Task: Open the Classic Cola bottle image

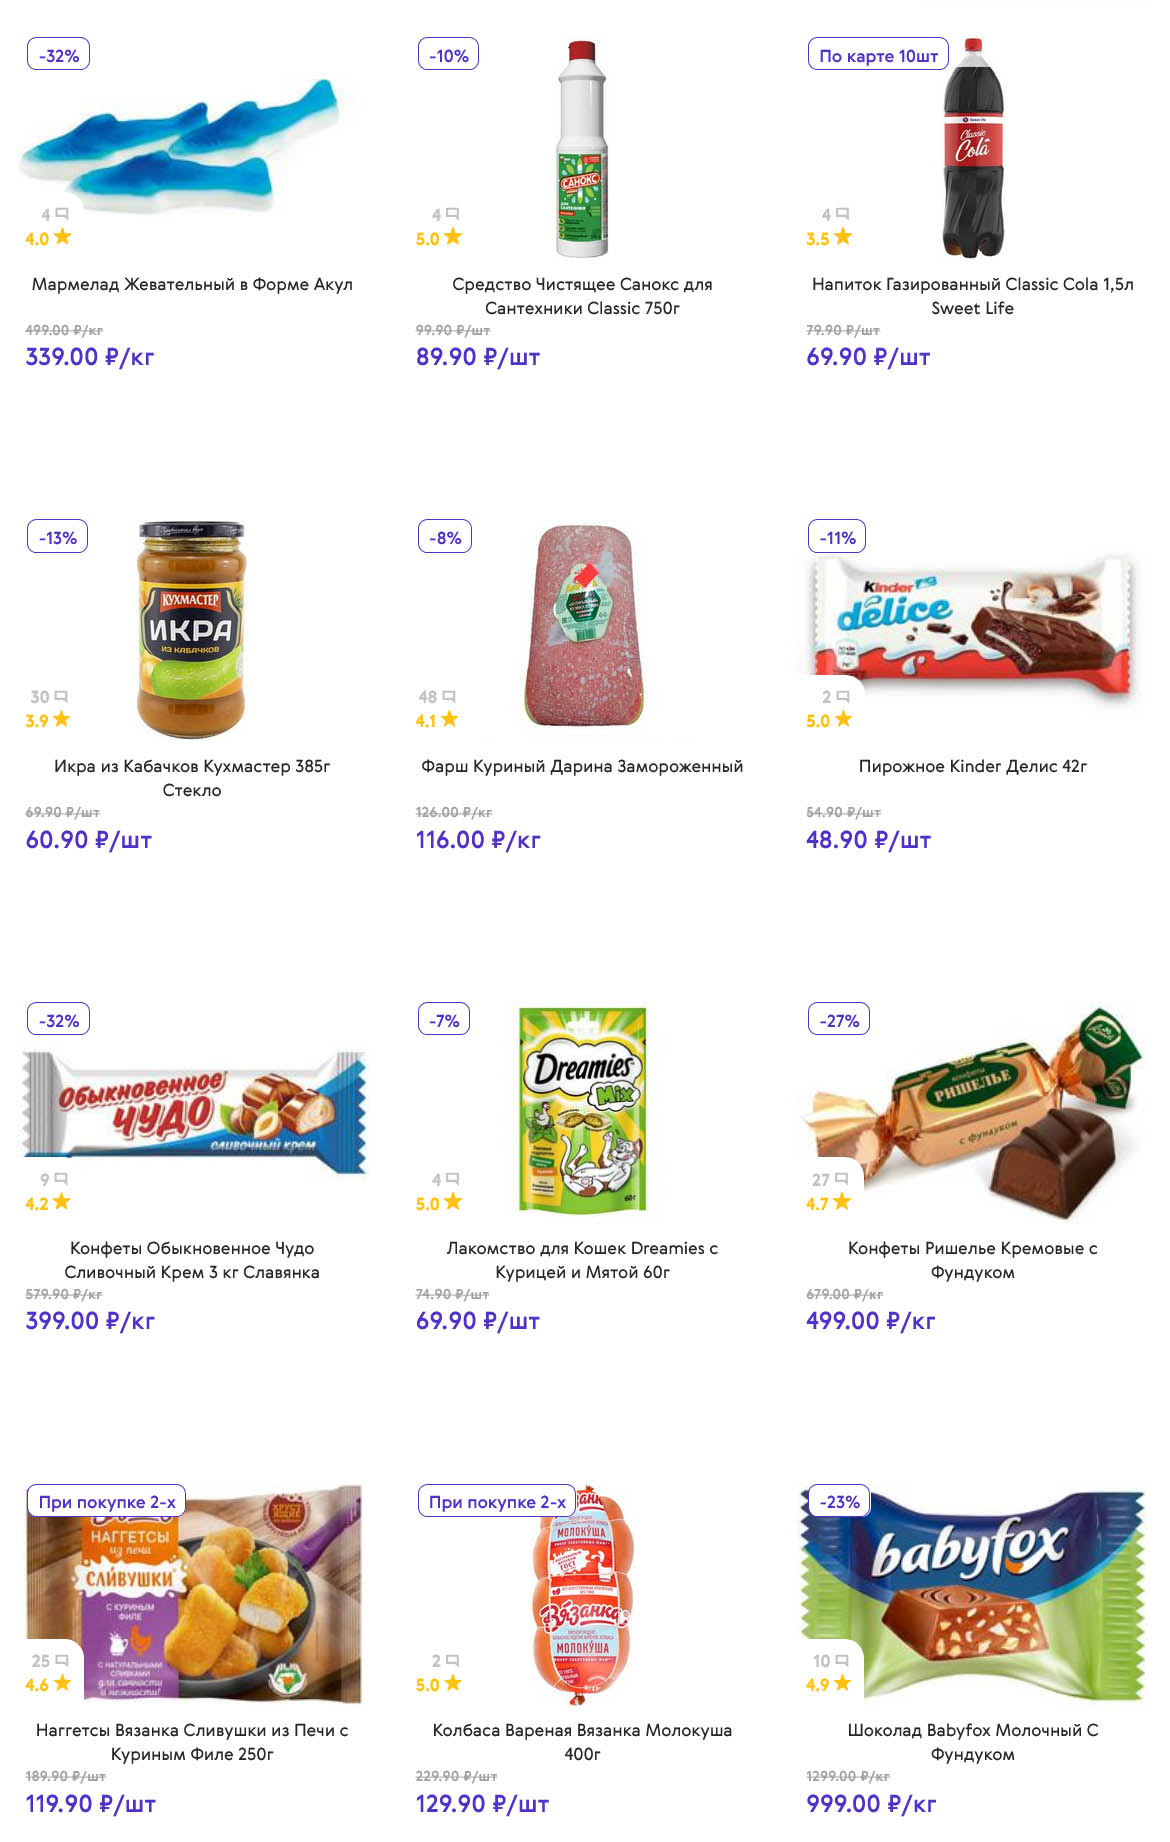Action: [973, 148]
